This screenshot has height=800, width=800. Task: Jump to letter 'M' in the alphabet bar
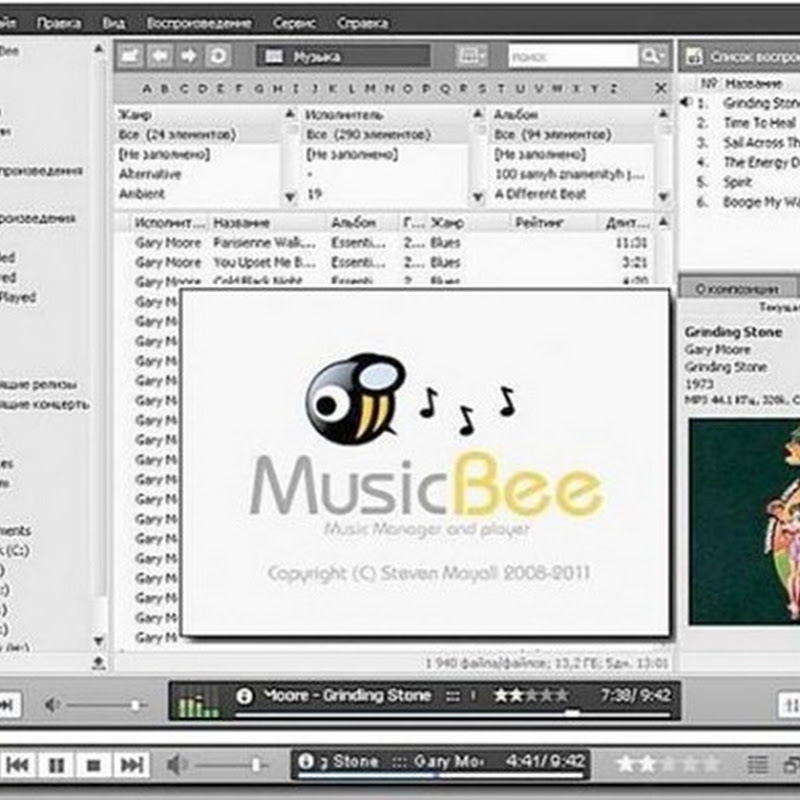(x=370, y=89)
